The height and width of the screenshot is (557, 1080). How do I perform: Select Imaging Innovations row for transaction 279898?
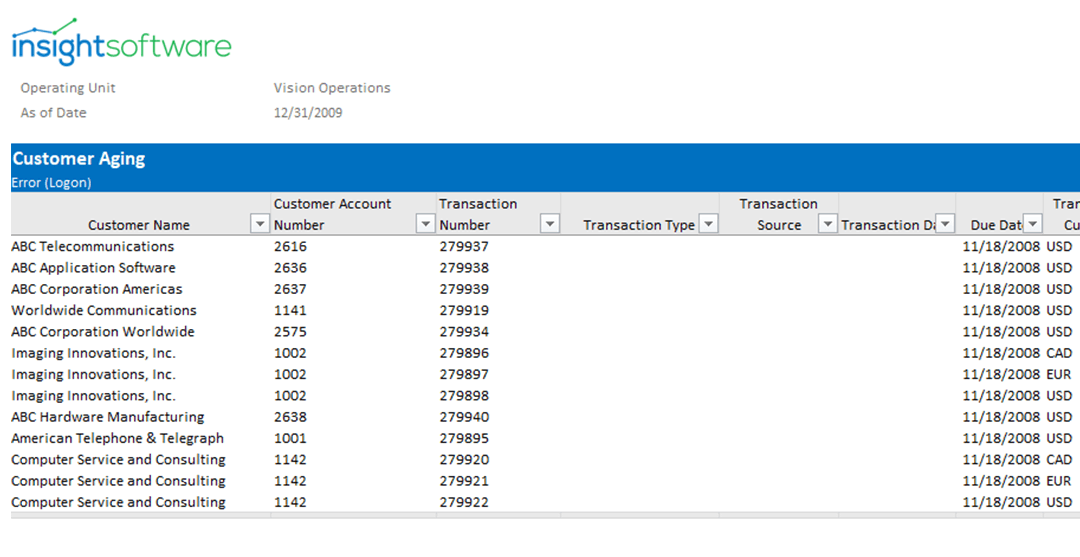(x=93, y=396)
